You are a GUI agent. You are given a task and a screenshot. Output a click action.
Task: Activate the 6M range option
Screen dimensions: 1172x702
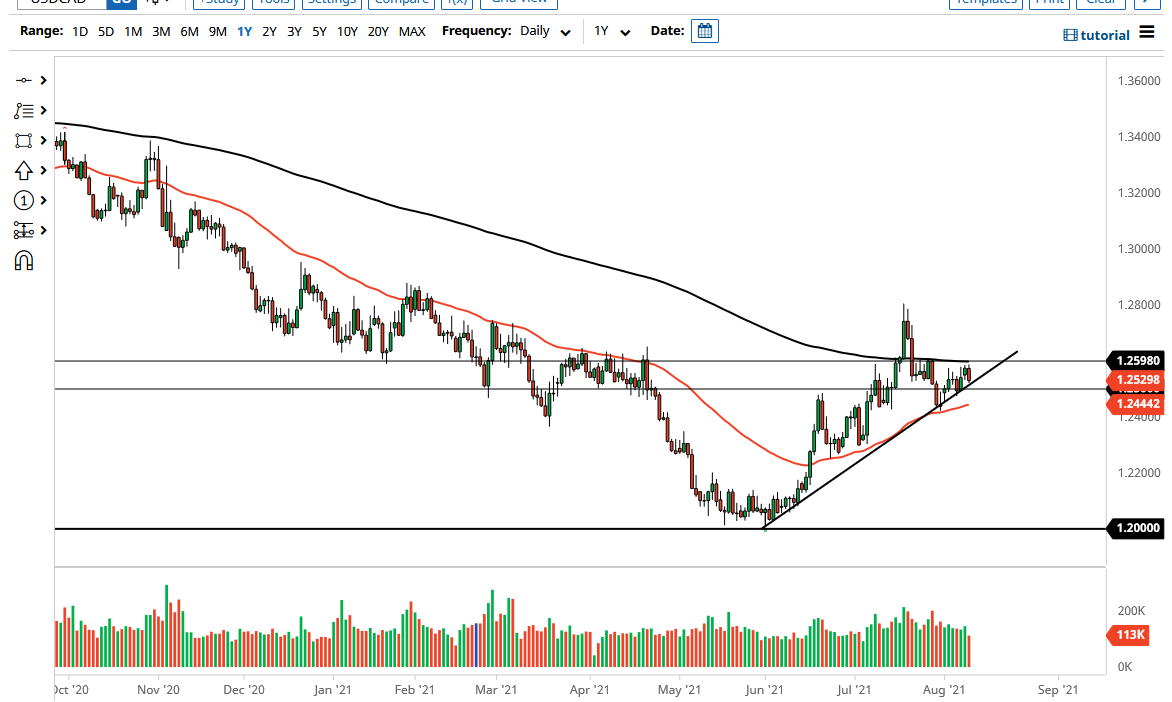(187, 31)
